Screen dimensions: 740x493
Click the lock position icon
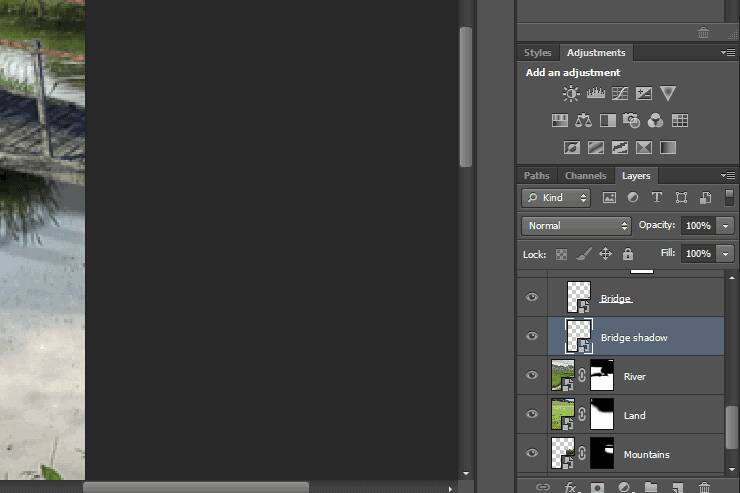605,255
